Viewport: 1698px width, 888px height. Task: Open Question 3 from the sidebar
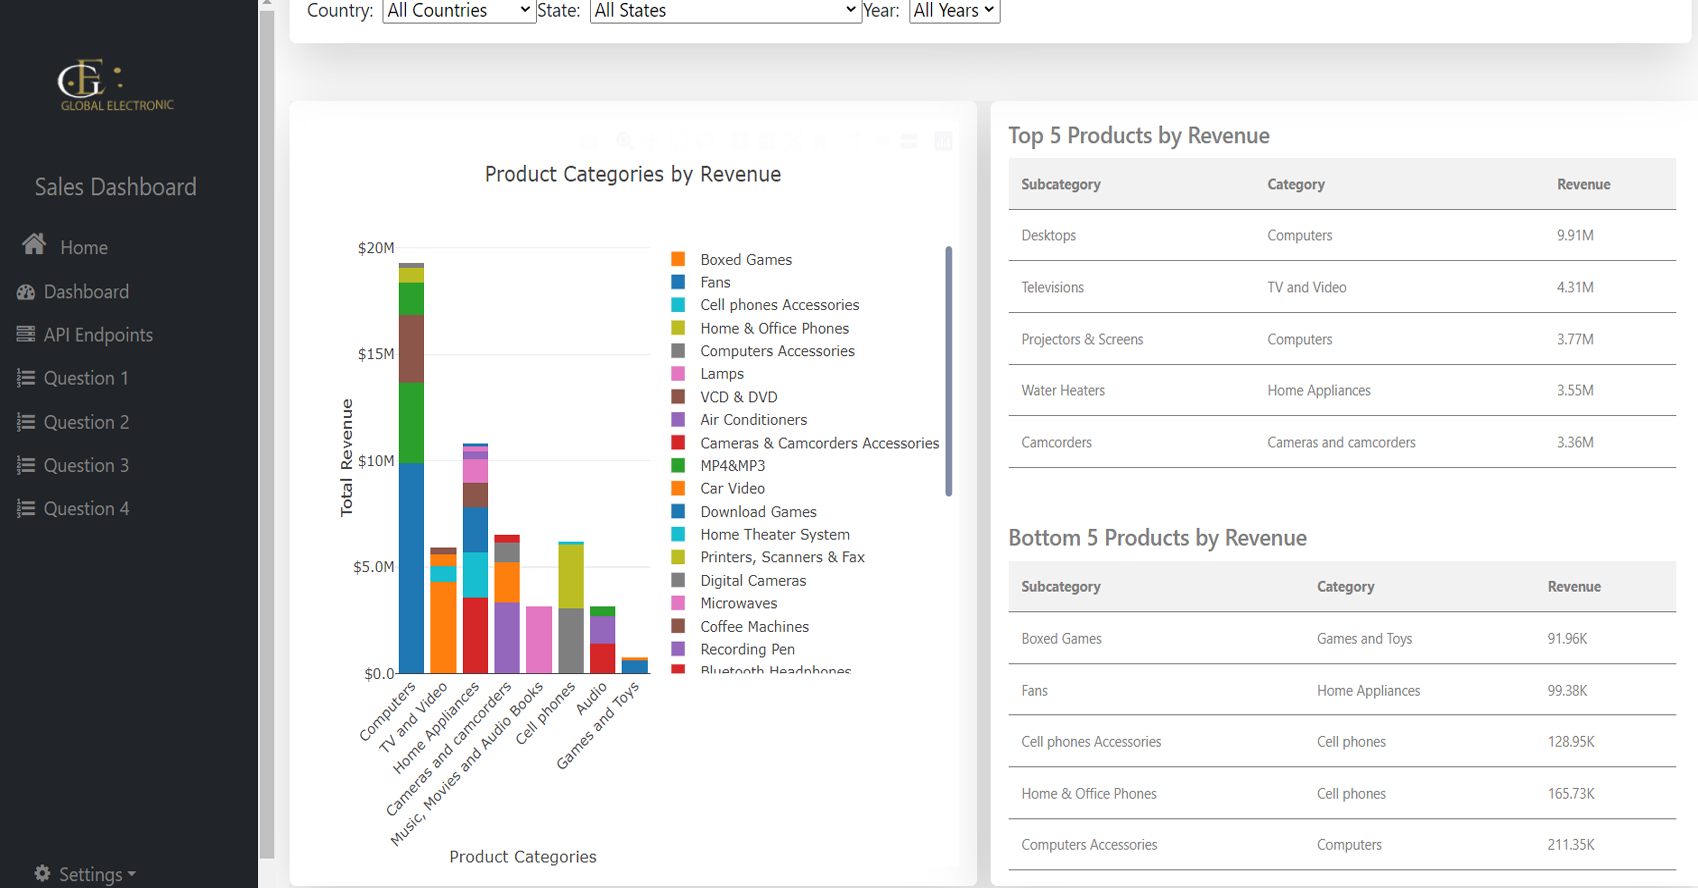click(x=86, y=465)
